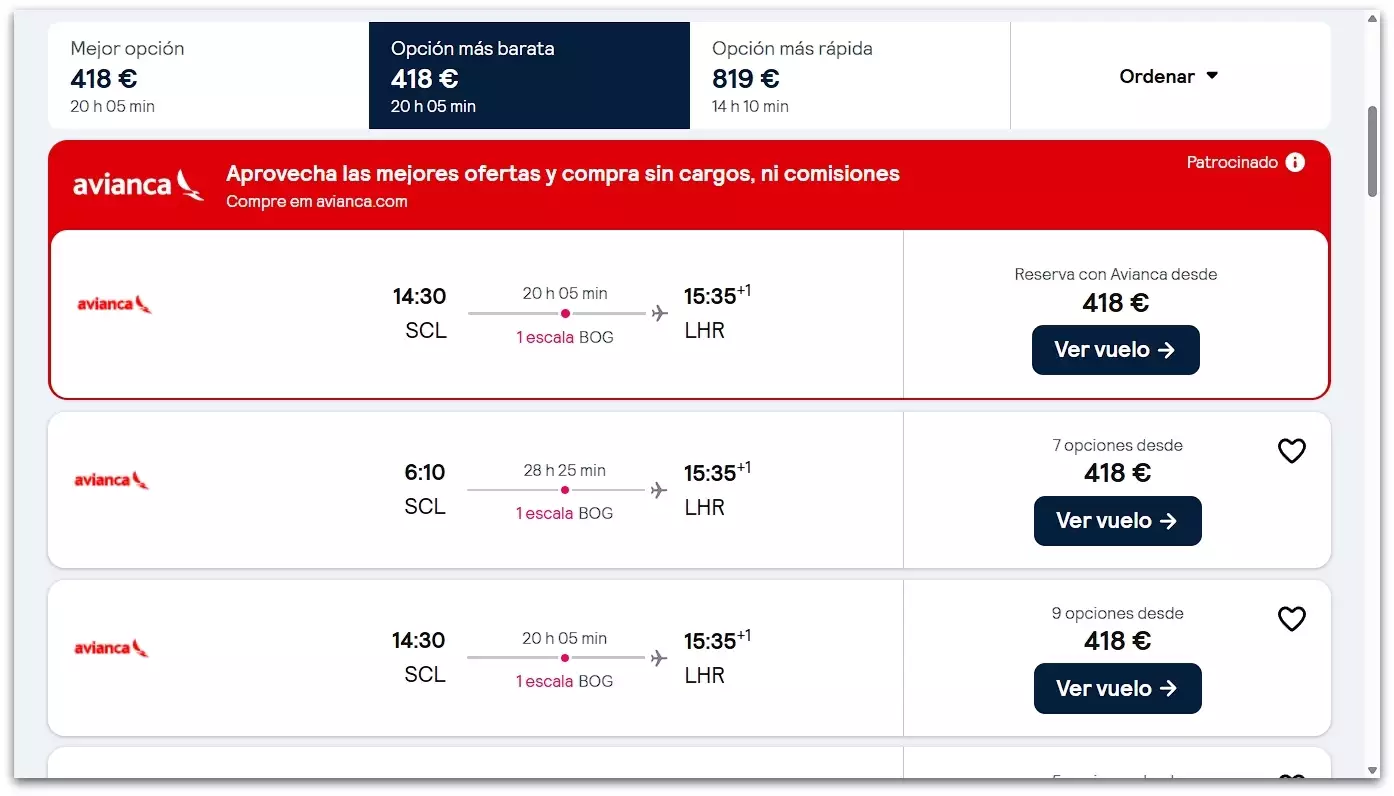
Task: Click the Avianca logo in red banner
Action: 138,185
